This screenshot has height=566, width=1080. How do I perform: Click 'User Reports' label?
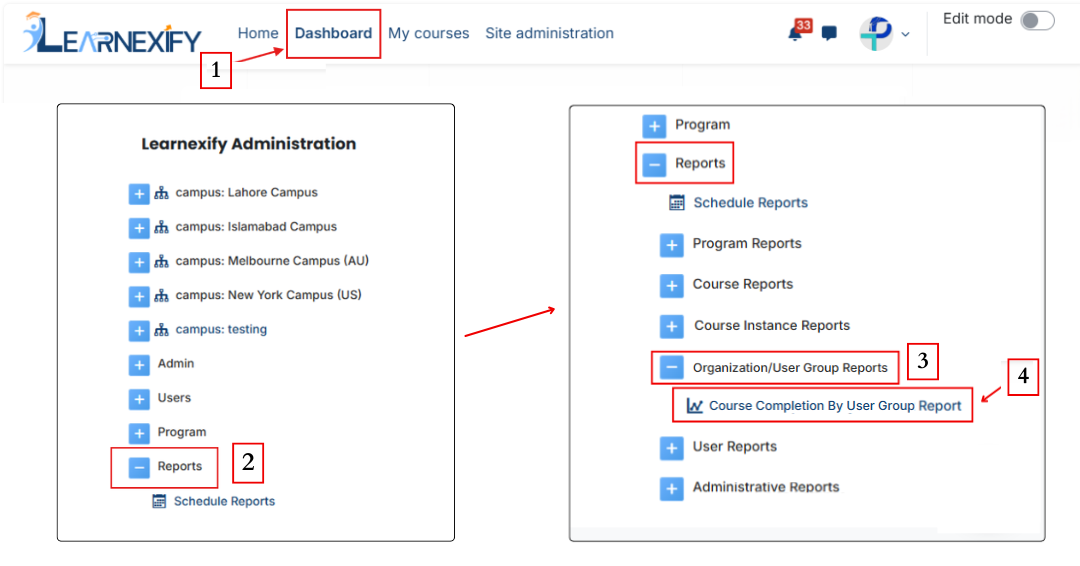[x=735, y=446]
